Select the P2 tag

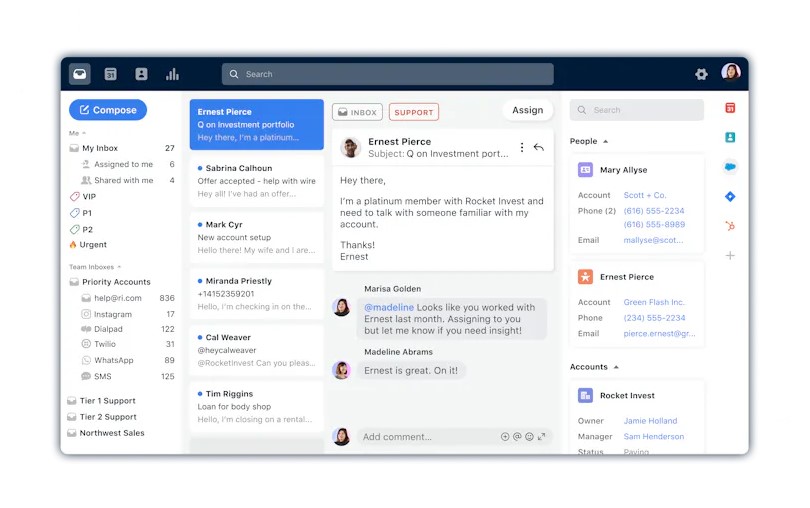tap(81, 229)
